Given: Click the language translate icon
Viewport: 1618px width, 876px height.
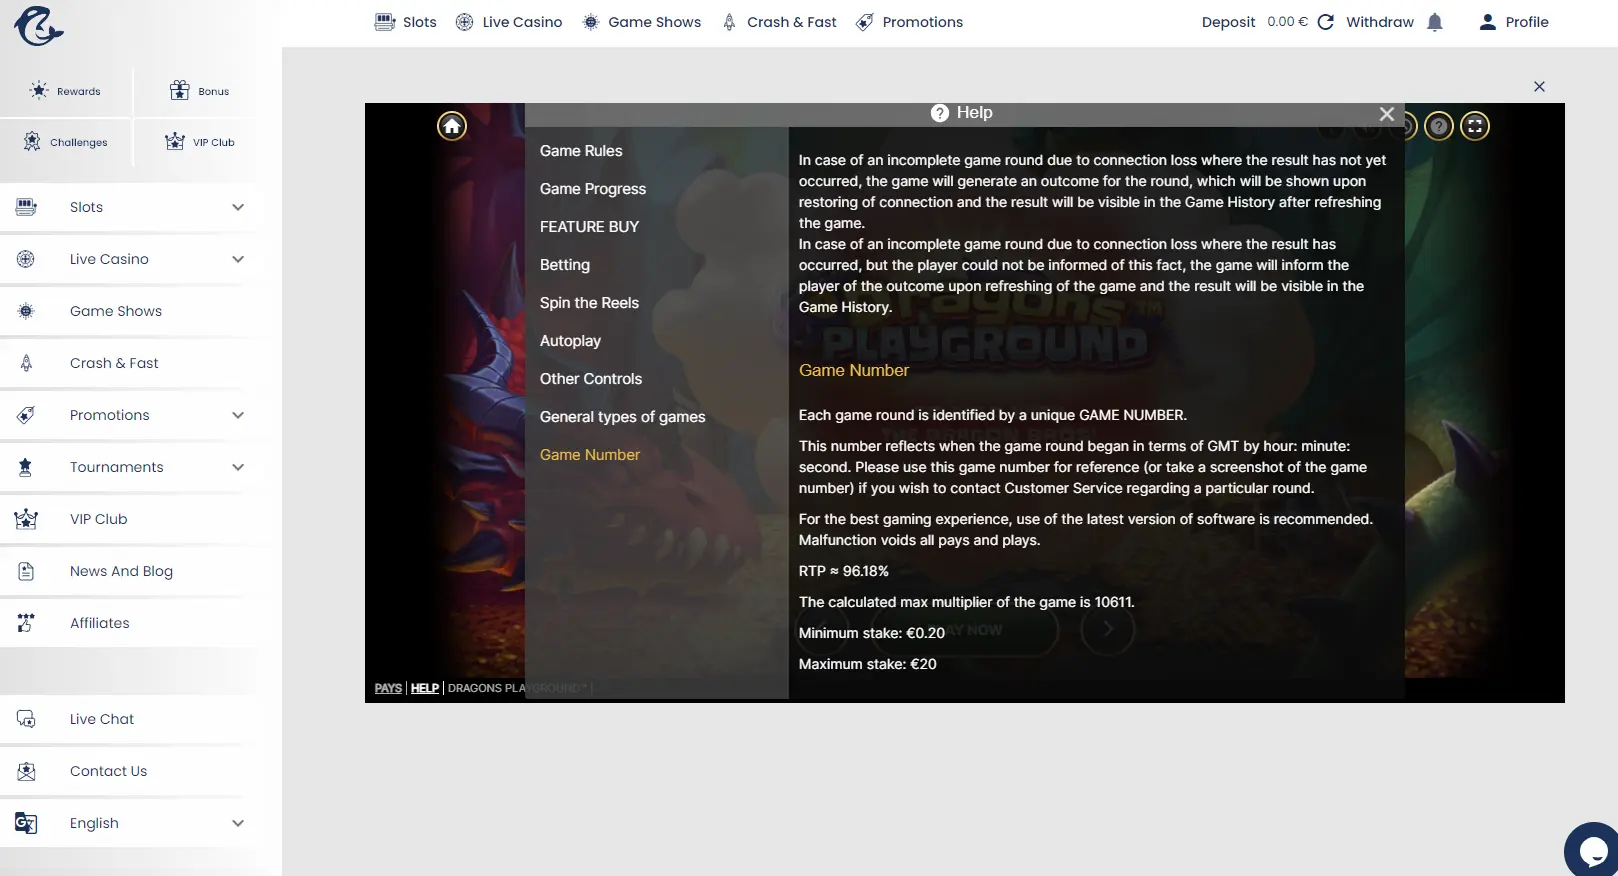Looking at the screenshot, I should coord(26,823).
